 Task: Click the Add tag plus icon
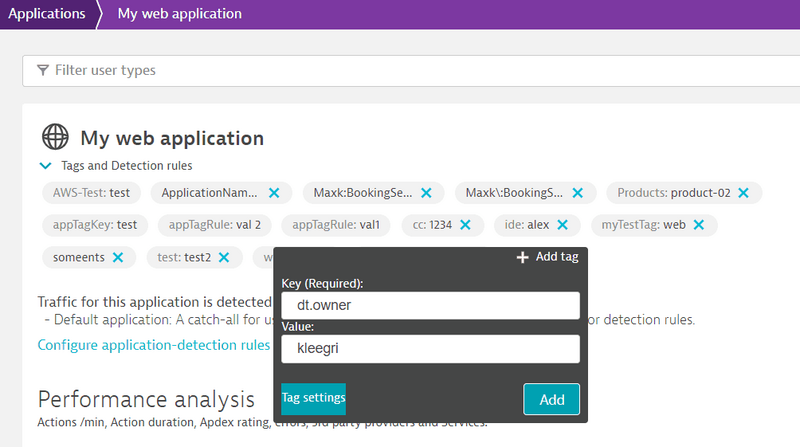click(522, 257)
